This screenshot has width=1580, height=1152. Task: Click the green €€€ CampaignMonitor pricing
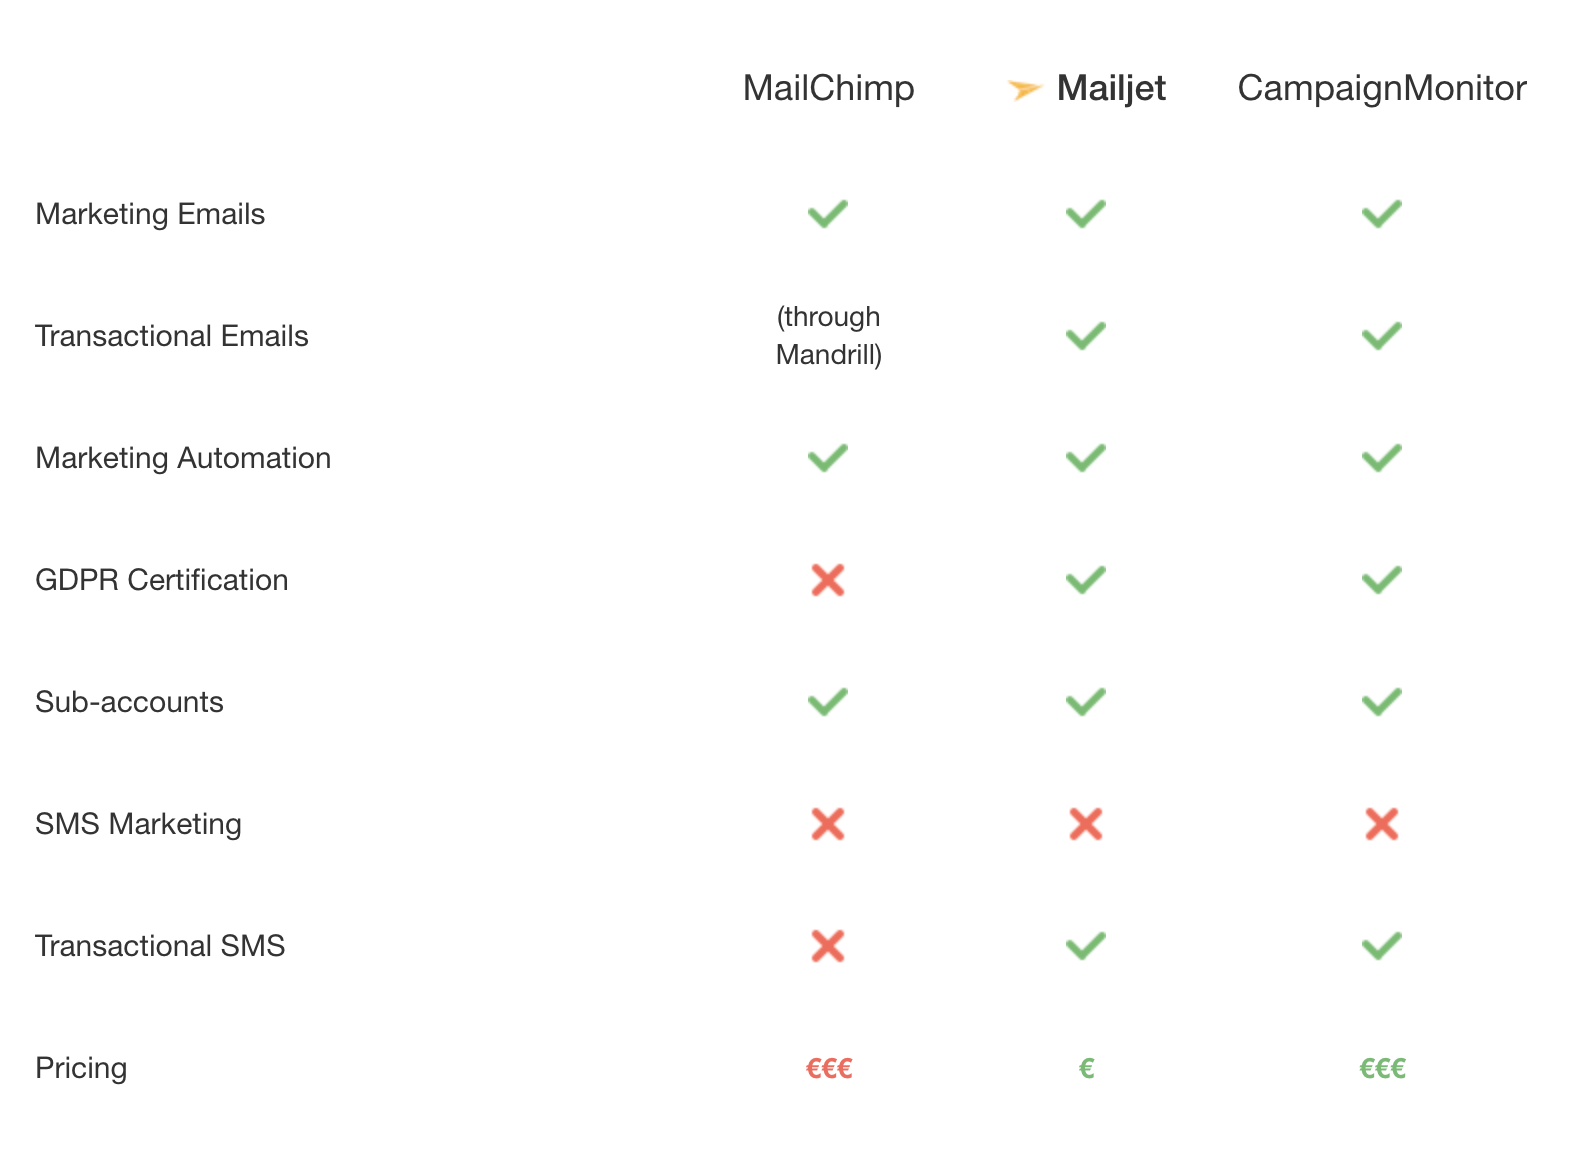coord(1383,1069)
